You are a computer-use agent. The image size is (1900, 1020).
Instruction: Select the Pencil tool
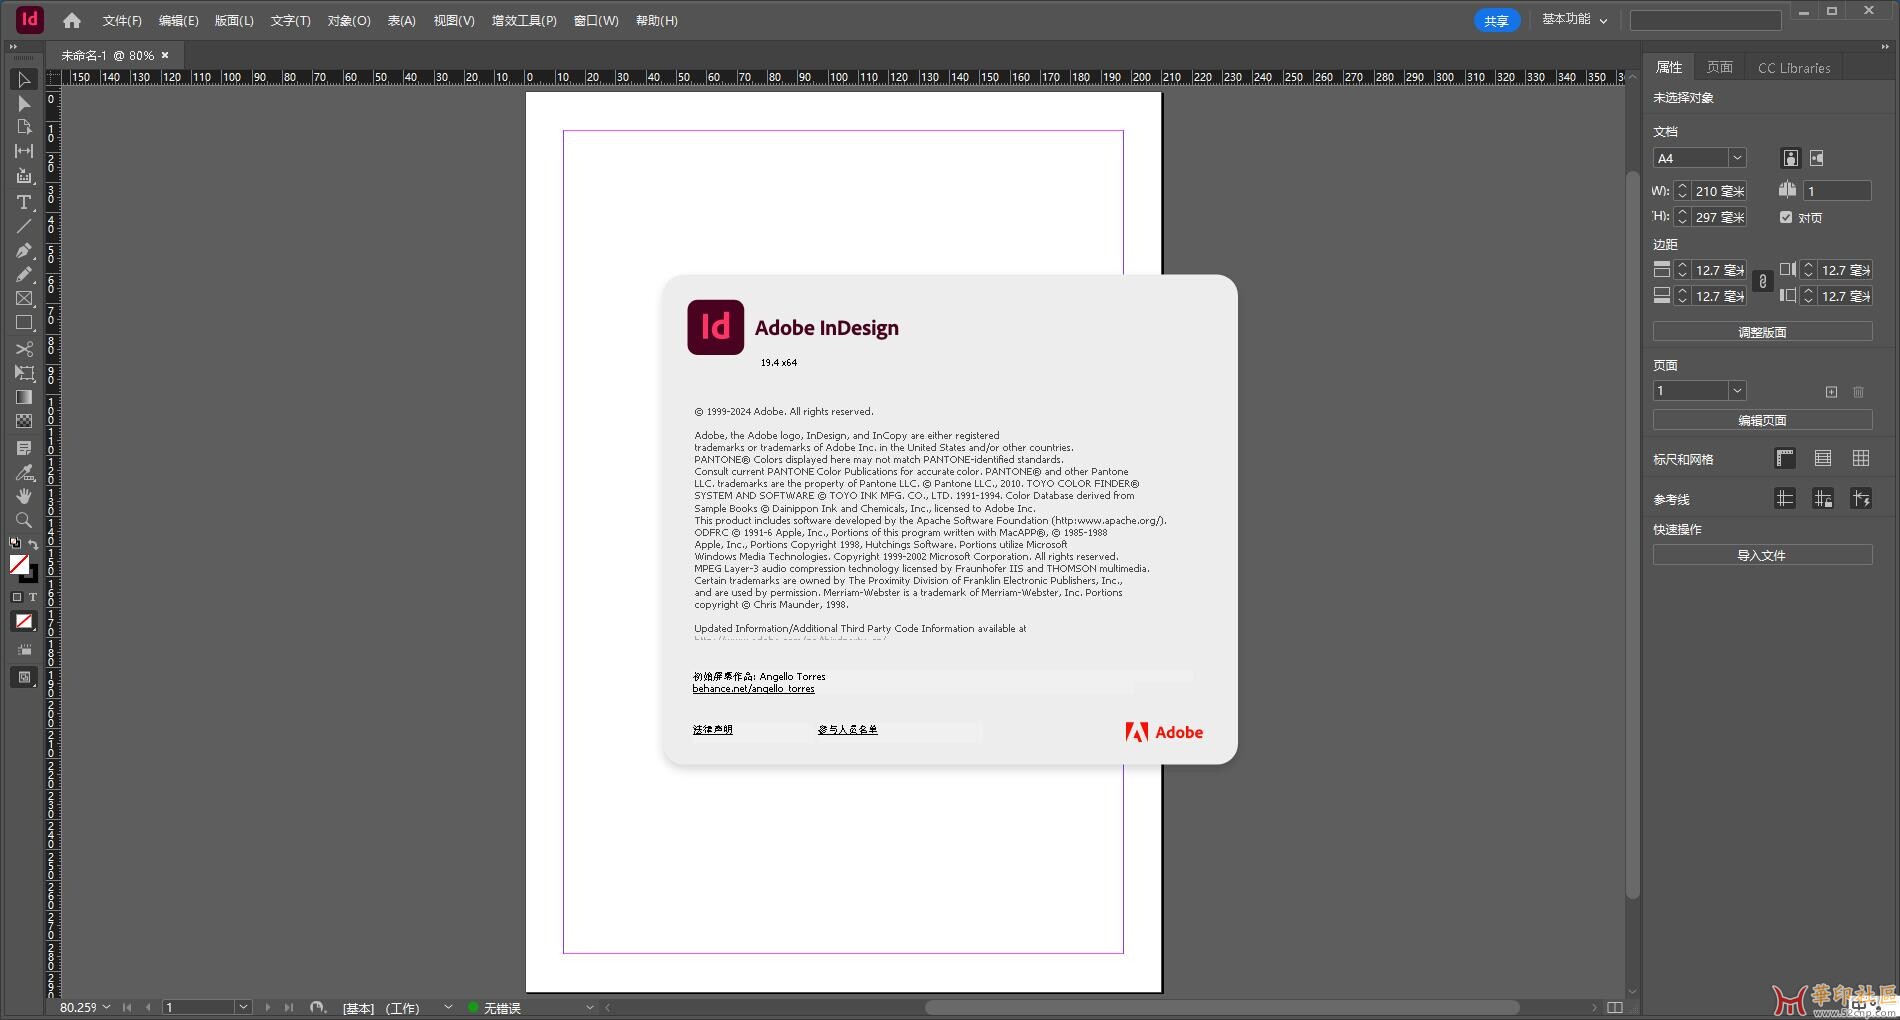[x=24, y=274]
